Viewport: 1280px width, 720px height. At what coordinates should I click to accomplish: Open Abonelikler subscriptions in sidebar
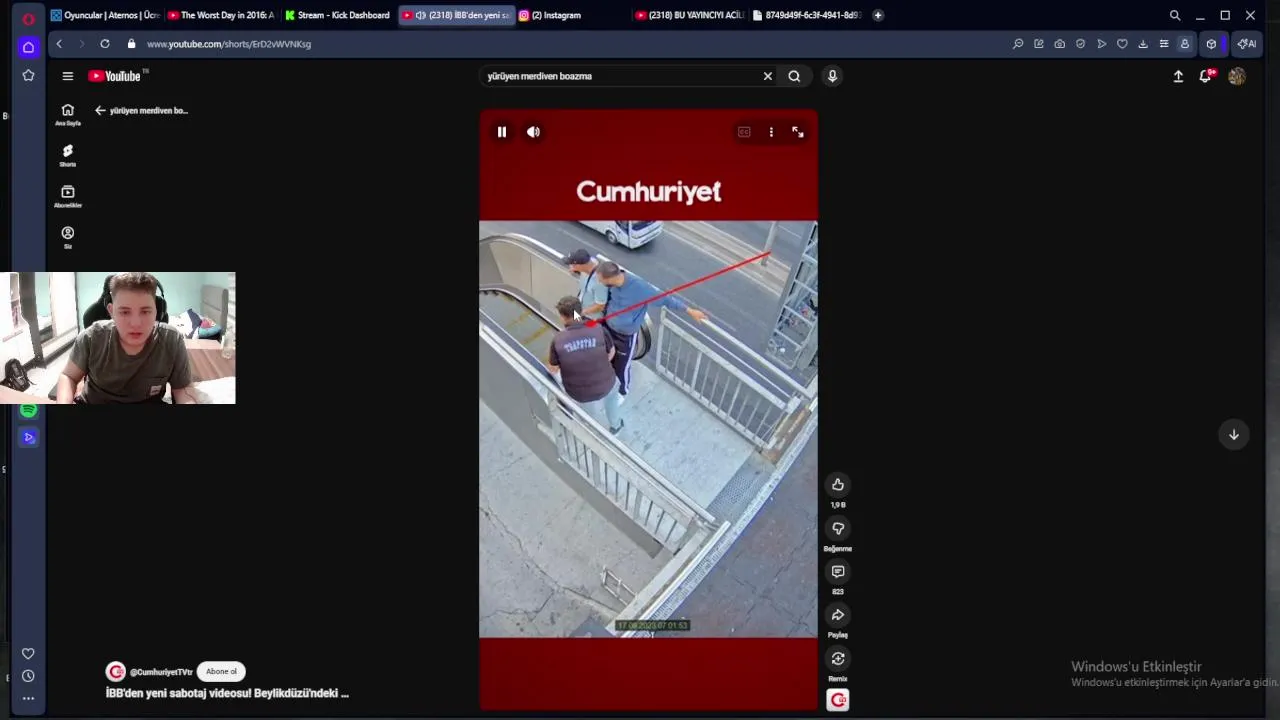[67, 197]
